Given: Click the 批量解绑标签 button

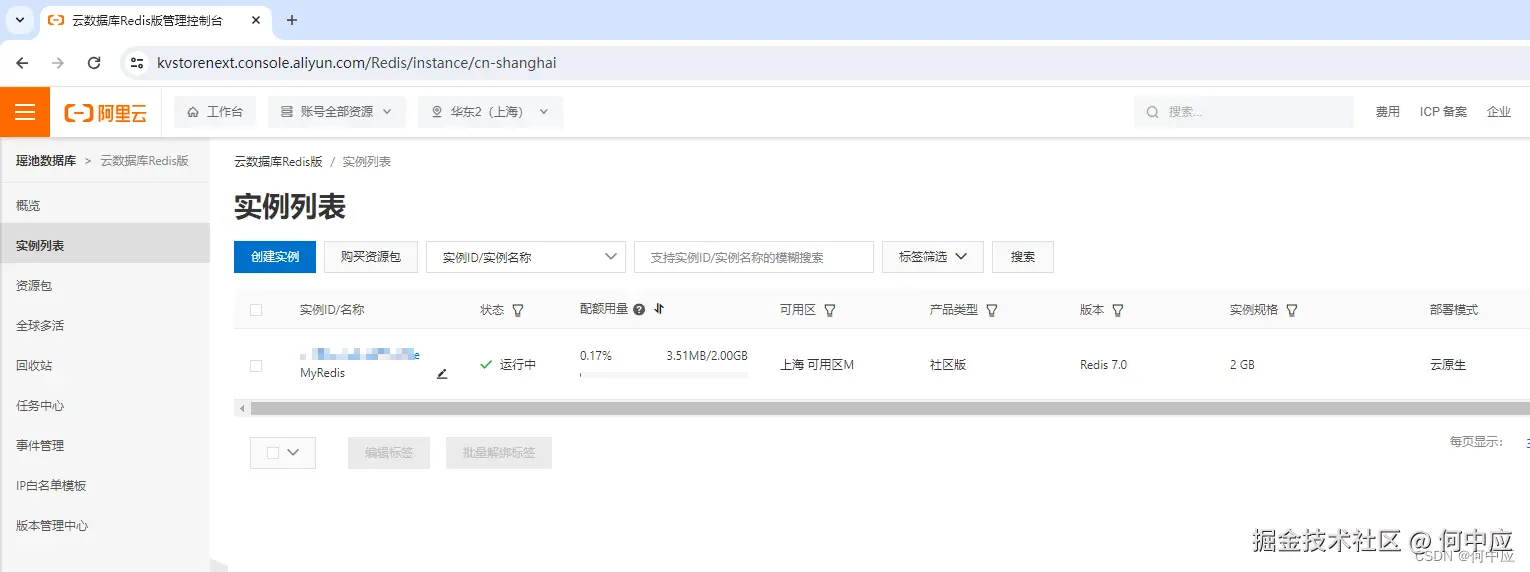Looking at the screenshot, I should [x=499, y=453].
